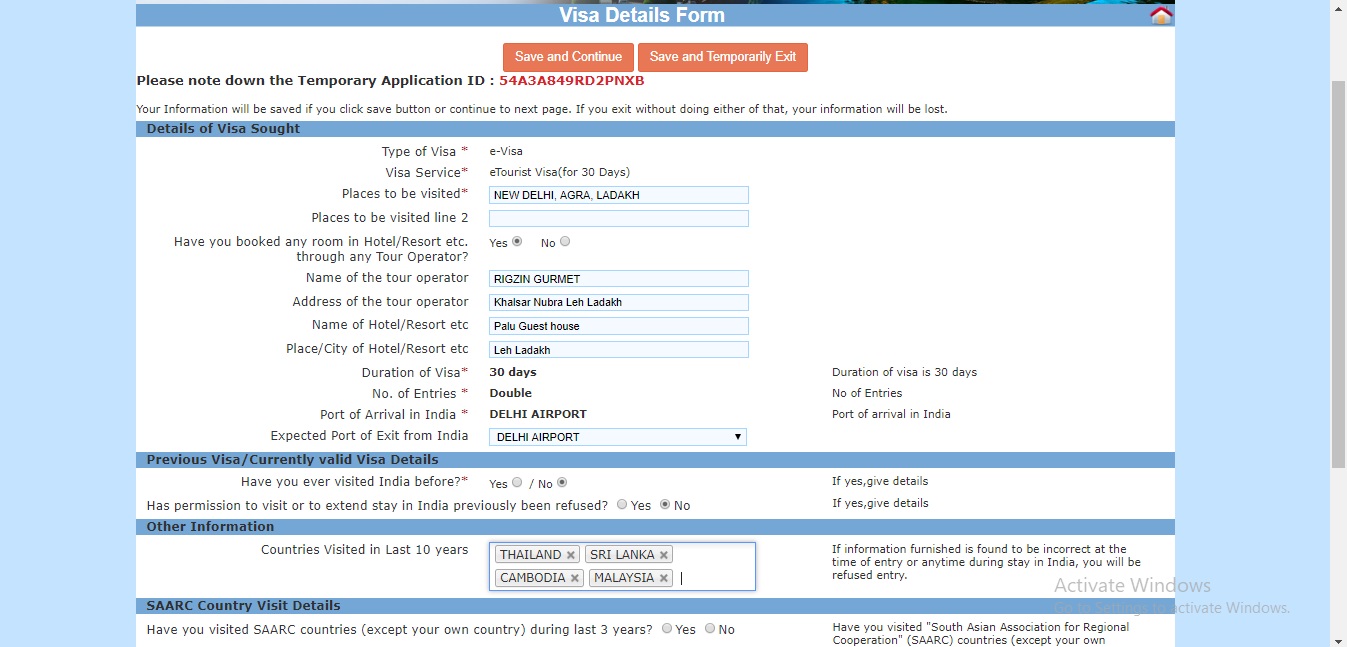The height and width of the screenshot is (647, 1347).
Task: Click Address of the tour operator field
Action: [x=619, y=302]
